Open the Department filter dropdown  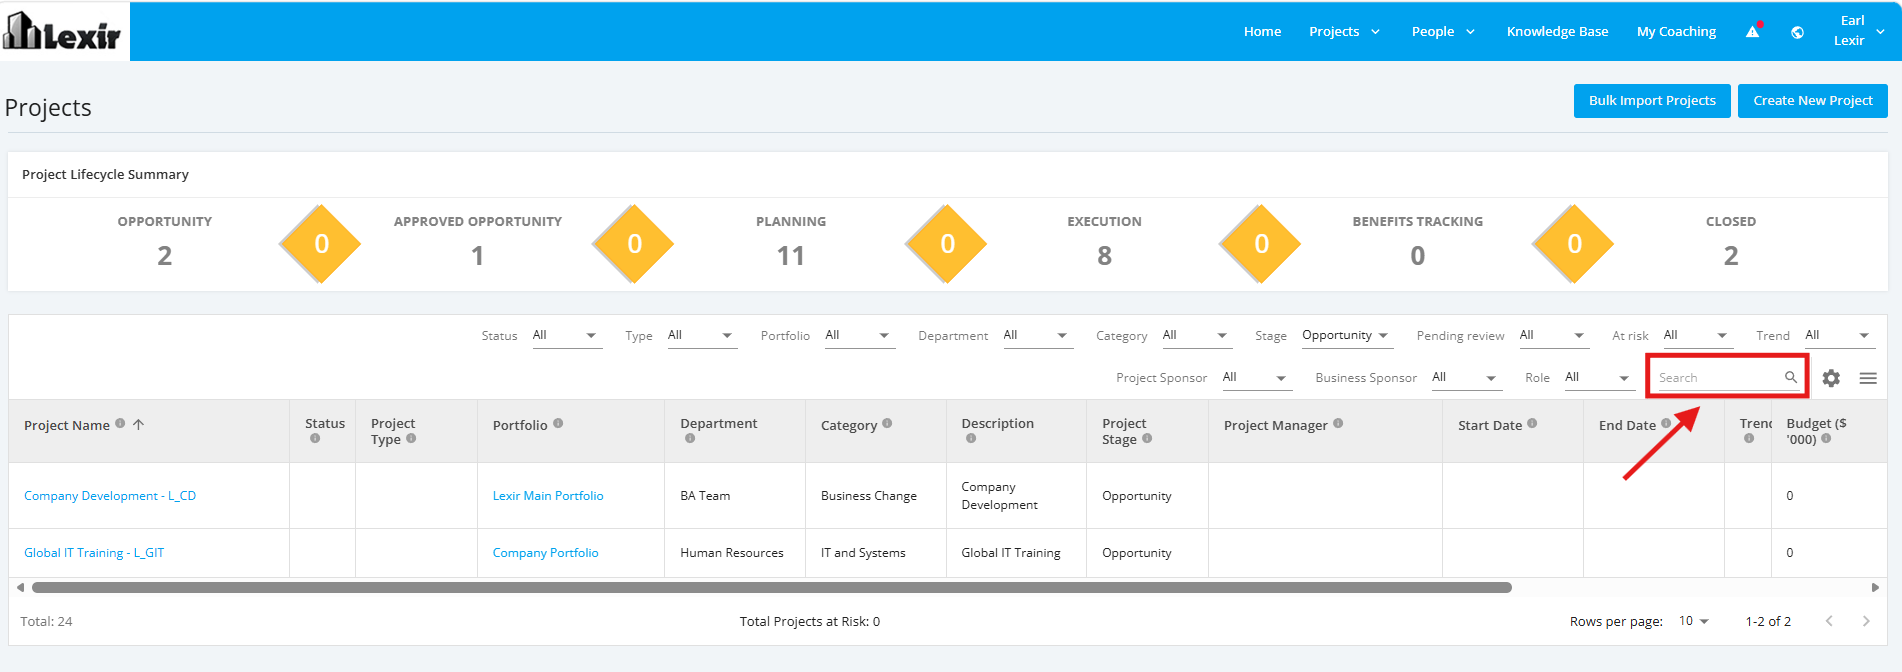[1037, 336]
